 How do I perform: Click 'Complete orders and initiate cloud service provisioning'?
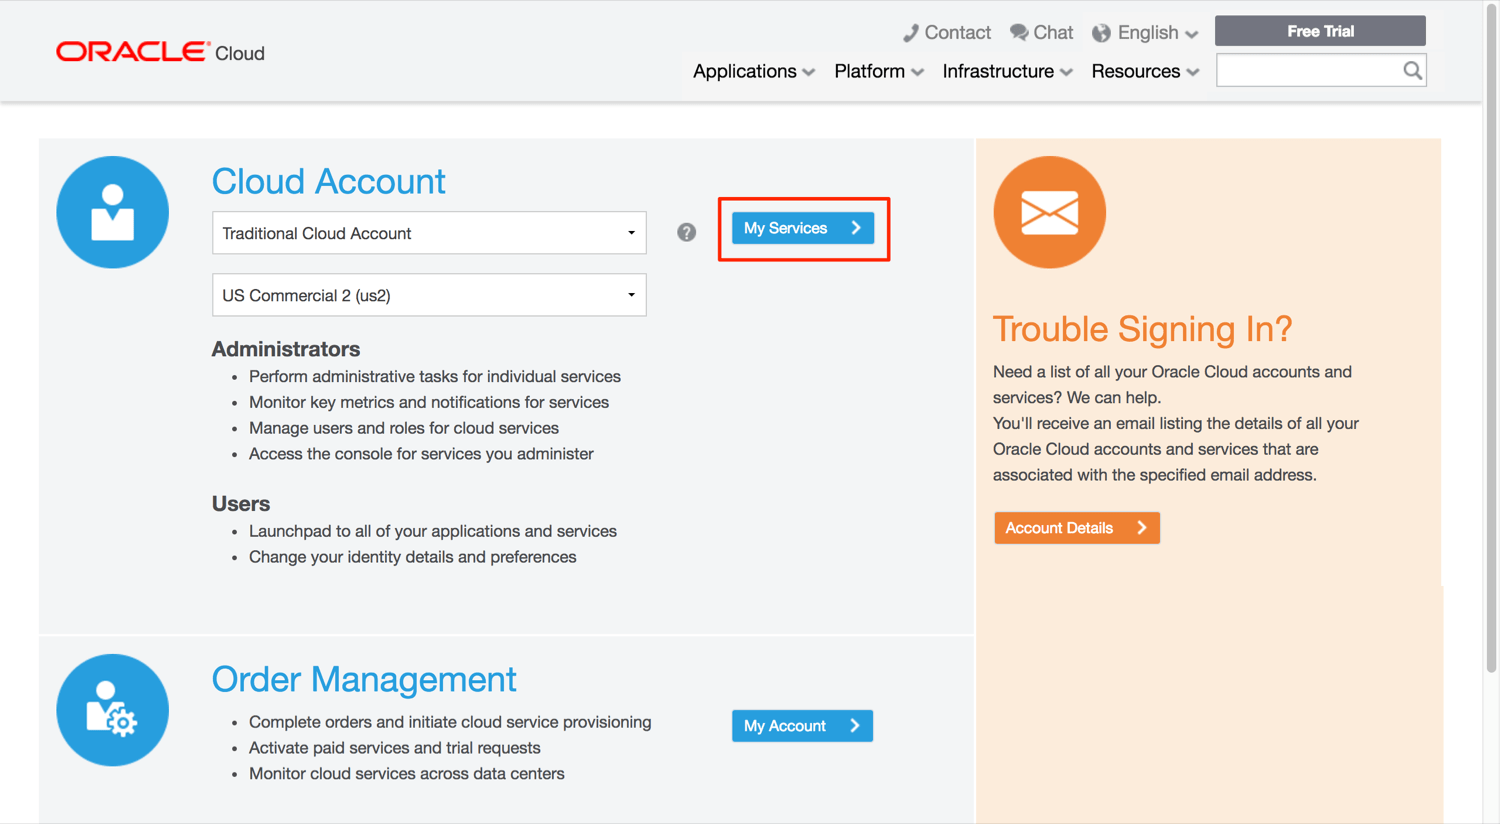tap(450, 722)
